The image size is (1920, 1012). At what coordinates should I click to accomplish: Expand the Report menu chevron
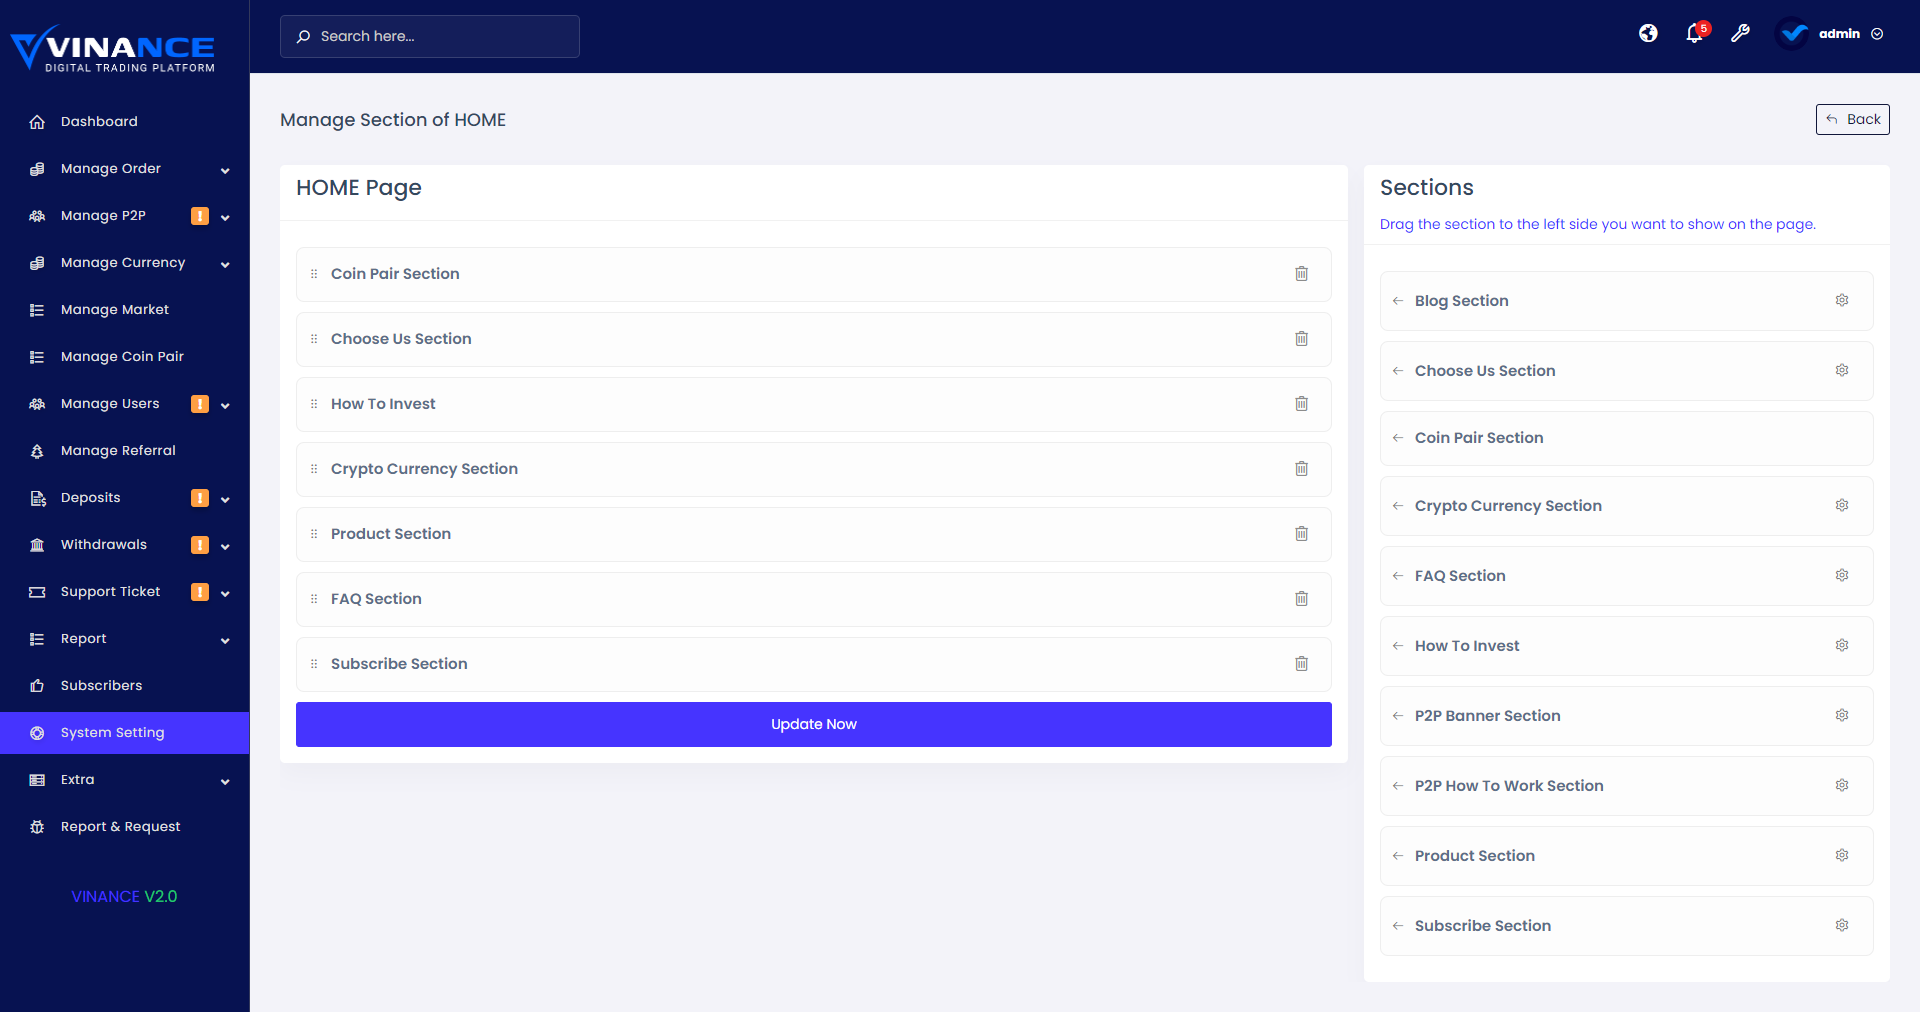coord(225,640)
